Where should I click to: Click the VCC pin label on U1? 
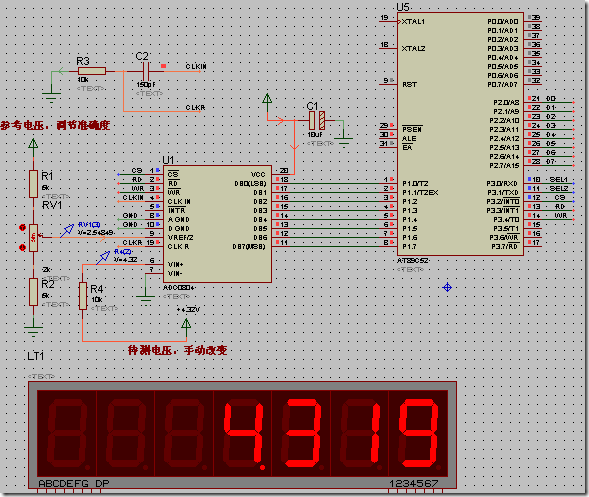pyautogui.click(x=258, y=175)
